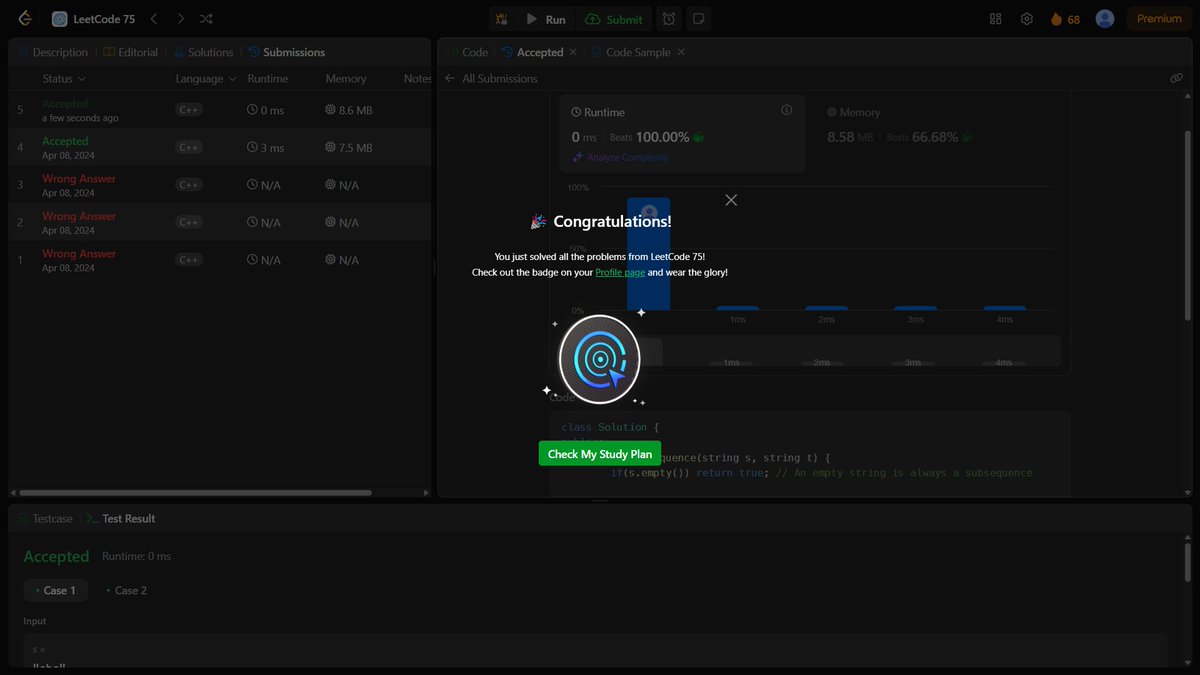Click the Premium button

tap(1159, 19)
